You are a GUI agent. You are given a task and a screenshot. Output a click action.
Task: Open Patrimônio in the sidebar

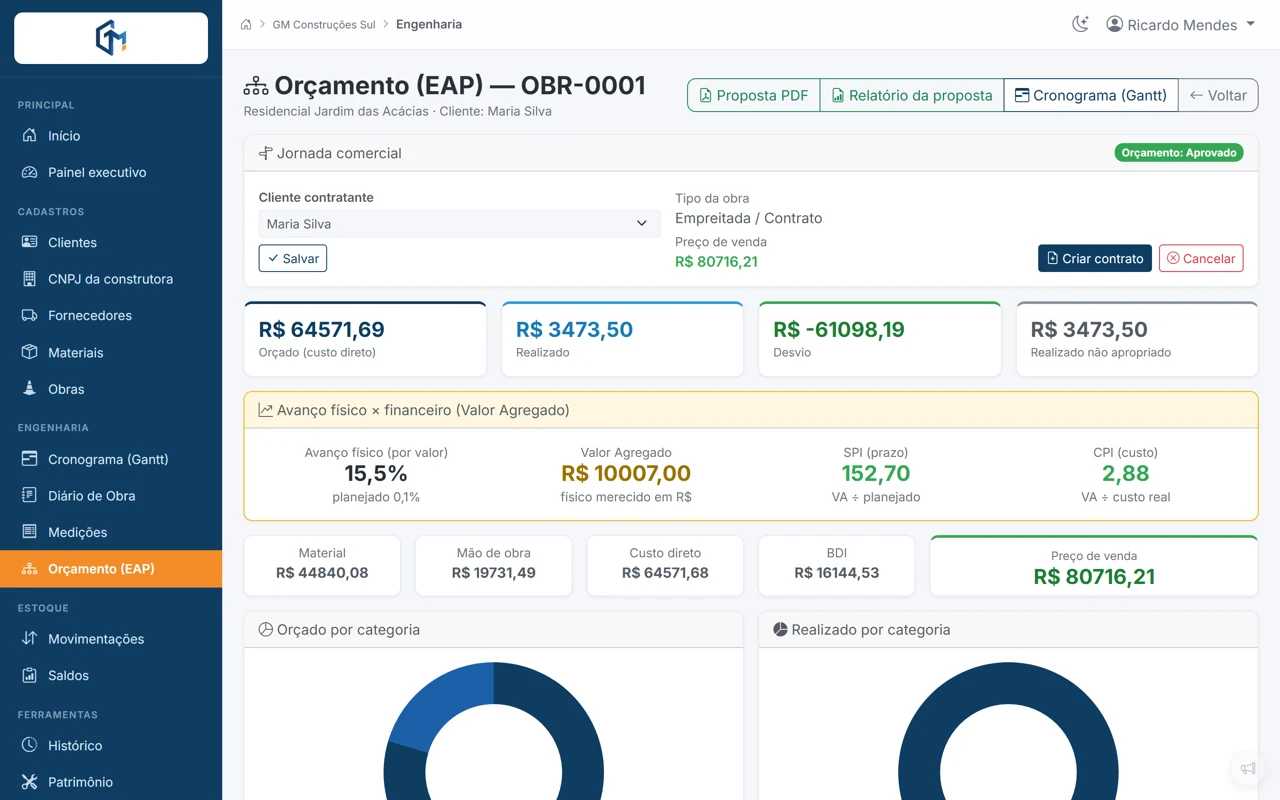pyautogui.click(x=111, y=782)
